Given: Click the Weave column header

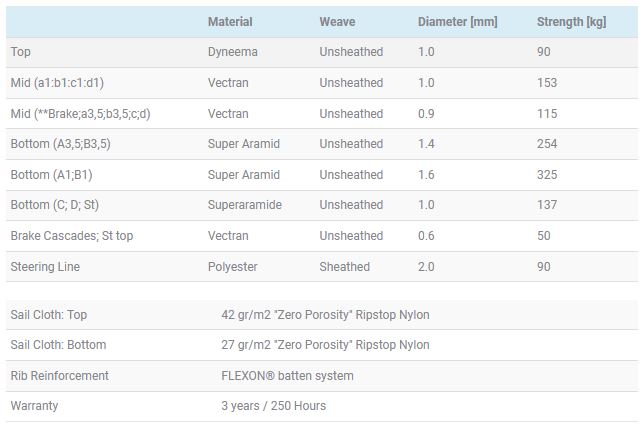Looking at the screenshot, I should click(x=337, y=22).
